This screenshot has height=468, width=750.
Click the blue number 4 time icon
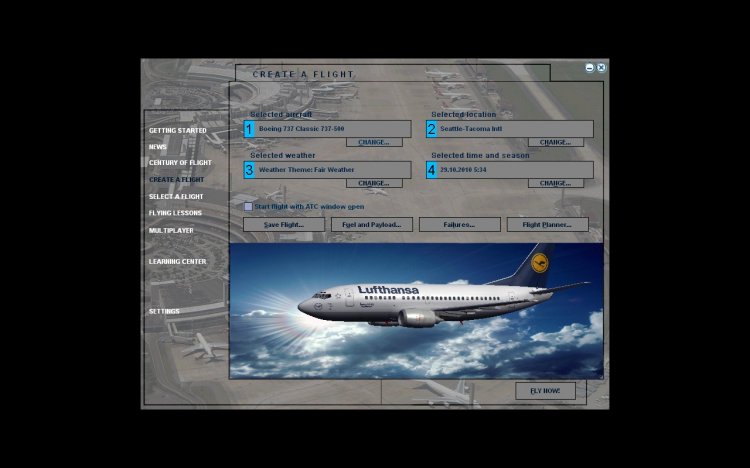431,170
